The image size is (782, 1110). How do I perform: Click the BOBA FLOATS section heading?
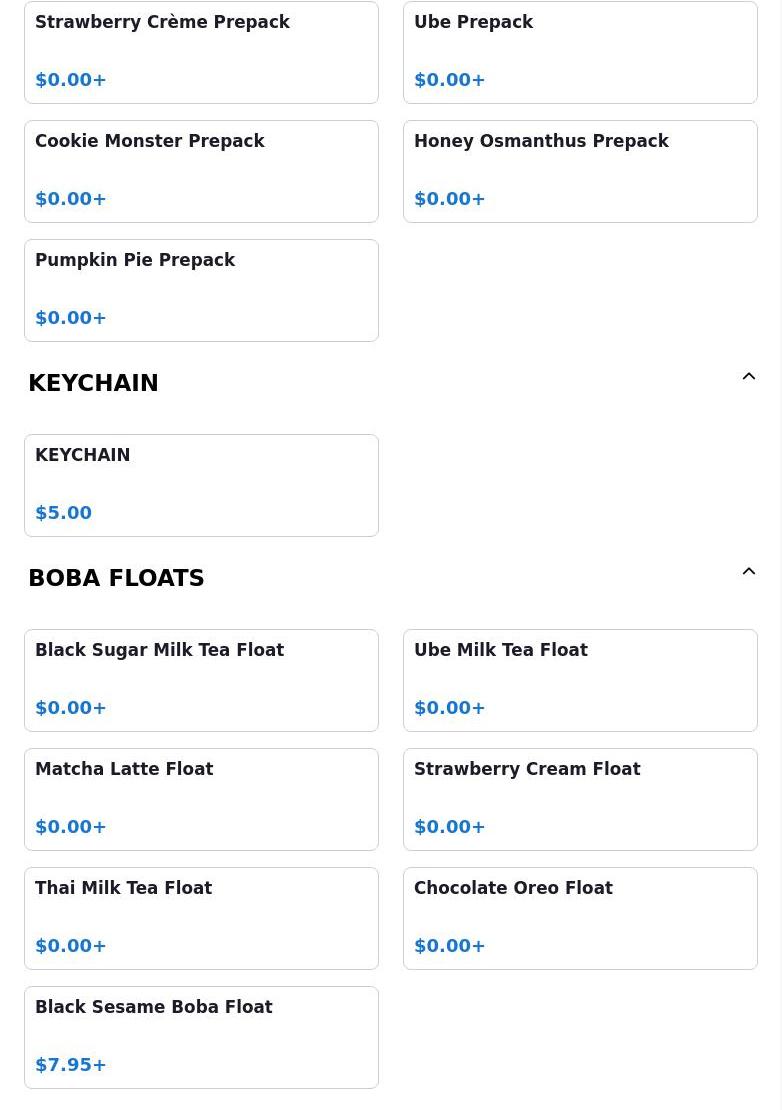click(x=116, y=578)
